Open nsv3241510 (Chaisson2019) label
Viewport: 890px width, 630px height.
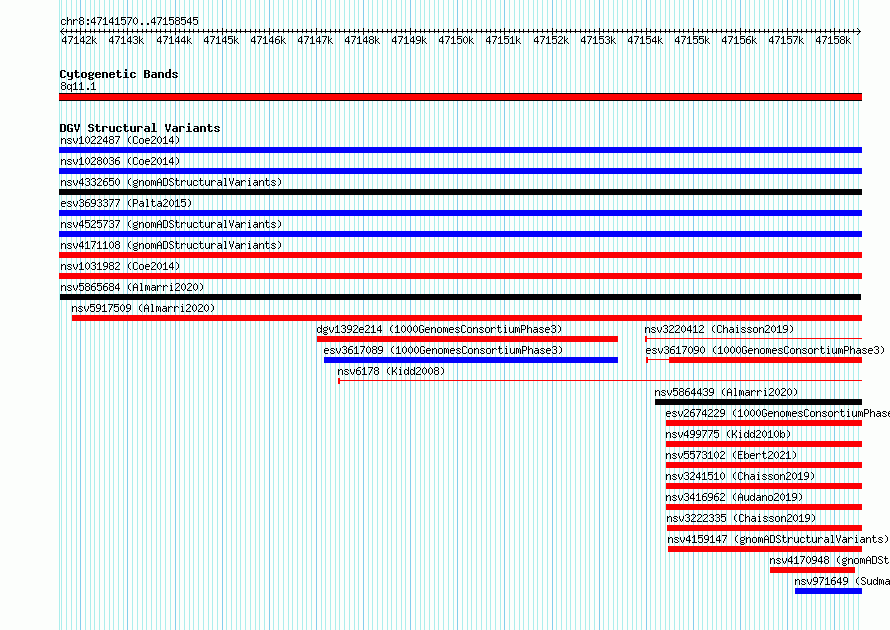click(740, 476)
